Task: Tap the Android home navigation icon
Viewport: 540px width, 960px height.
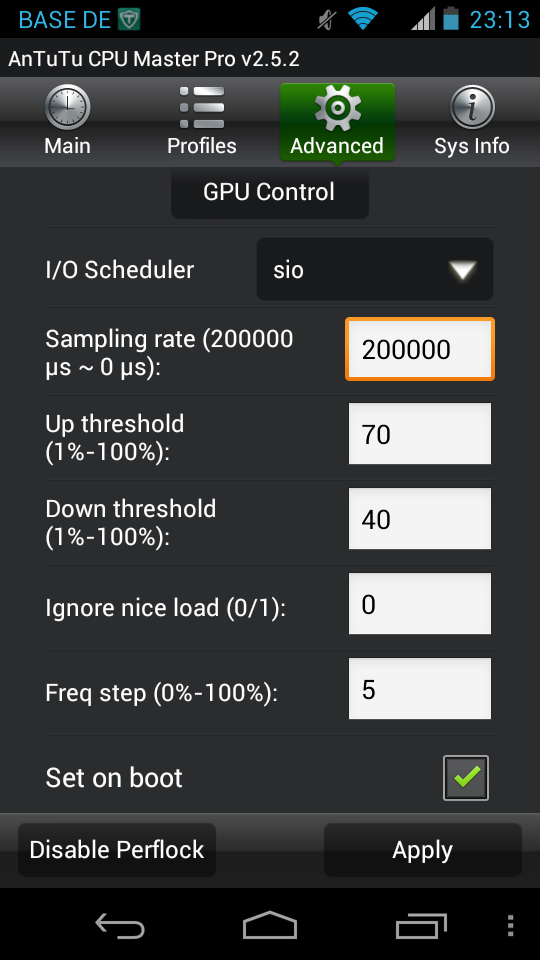Action: pyautogui.click(x=270, y=925)
